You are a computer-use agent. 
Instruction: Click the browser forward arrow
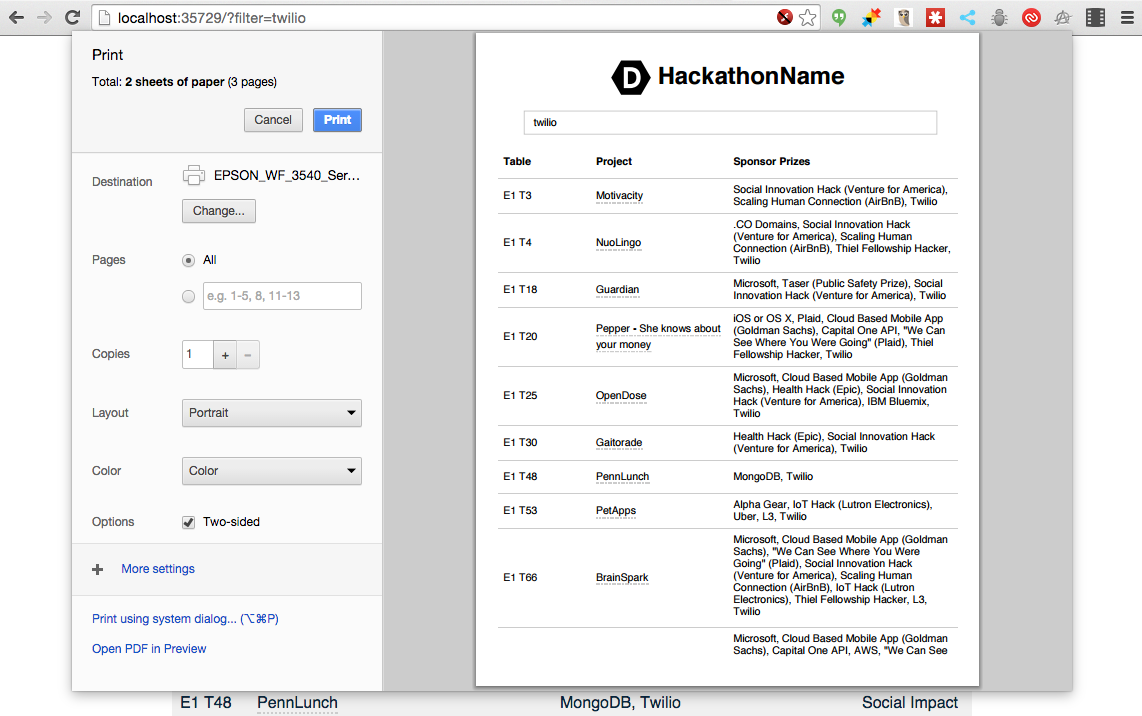click(44, 17)
